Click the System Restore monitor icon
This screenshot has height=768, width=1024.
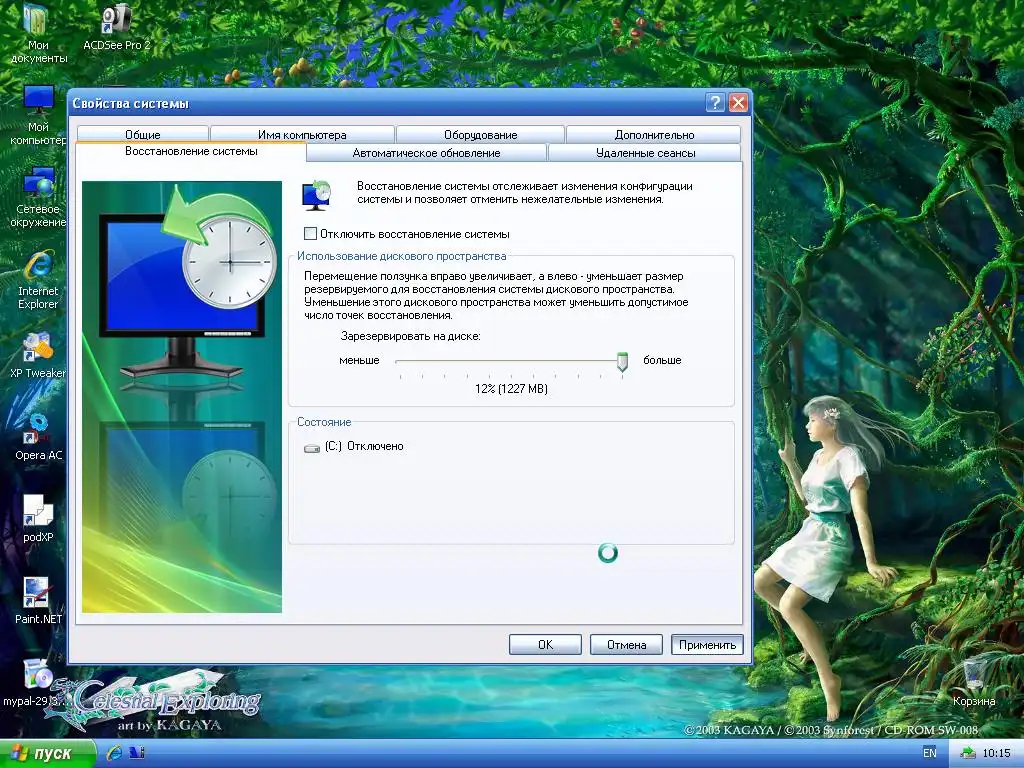click(x=317, y=195)
